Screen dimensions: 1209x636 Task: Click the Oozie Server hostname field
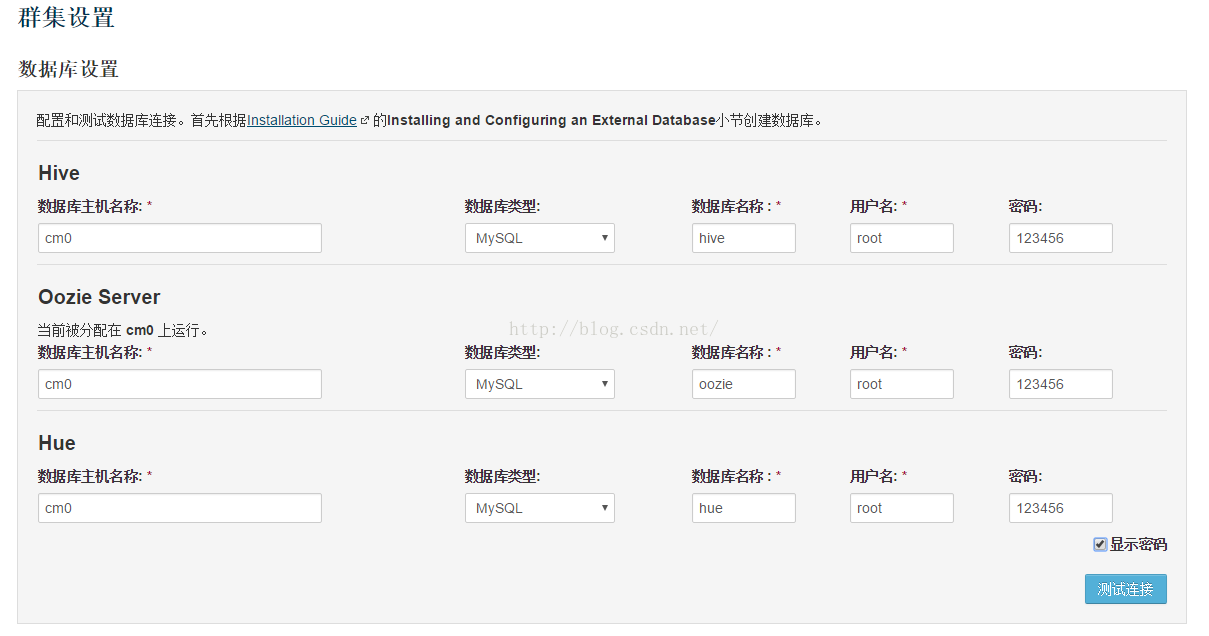180,384
